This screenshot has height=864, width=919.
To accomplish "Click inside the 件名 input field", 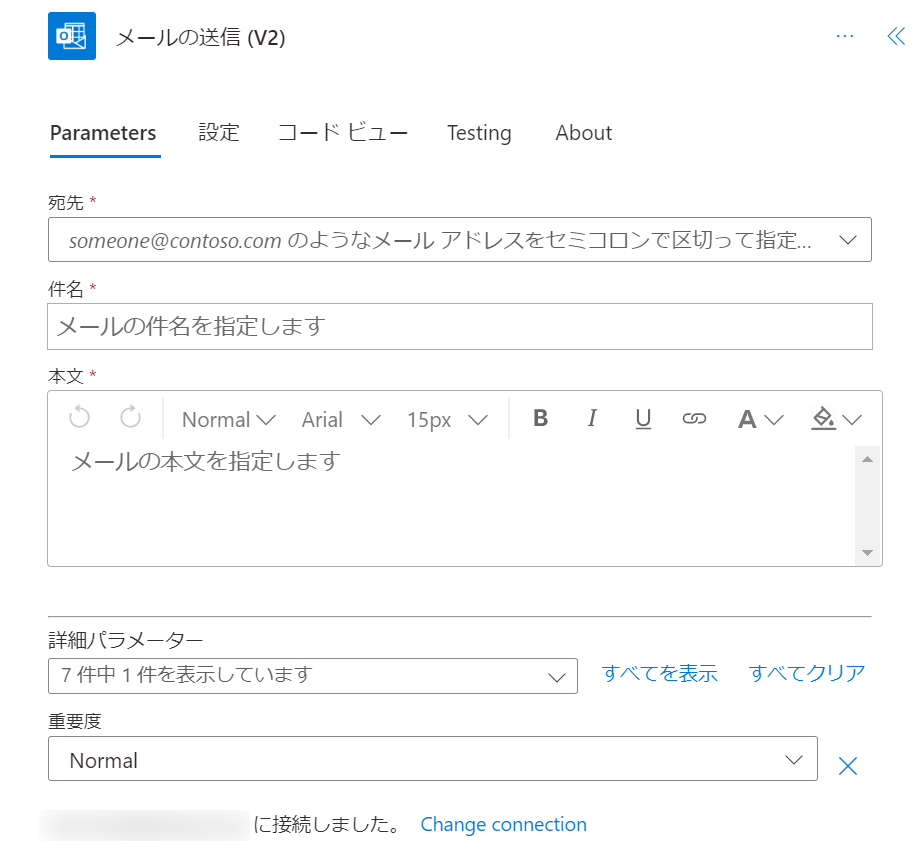I will point(460,326).
